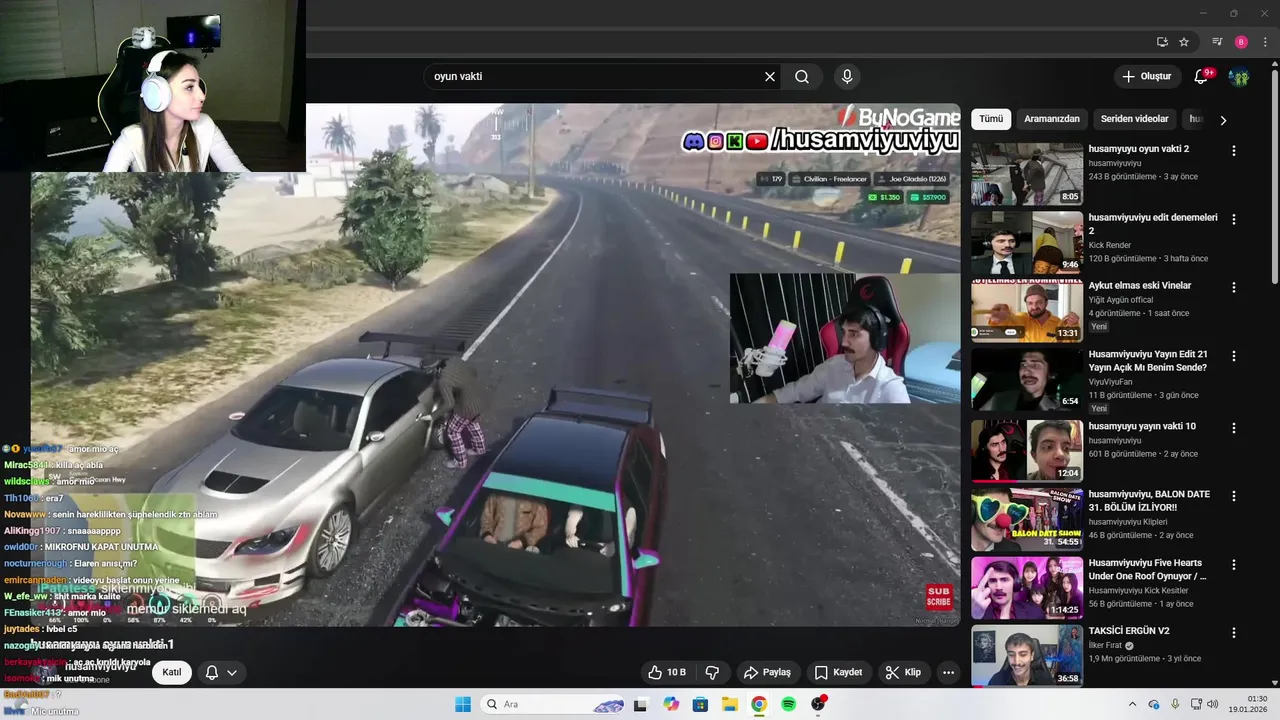Open options for husamviyuviyu edit denemeleri 2
Image resolution: width=1280 pixels, height=720 pixels.
1233,219
